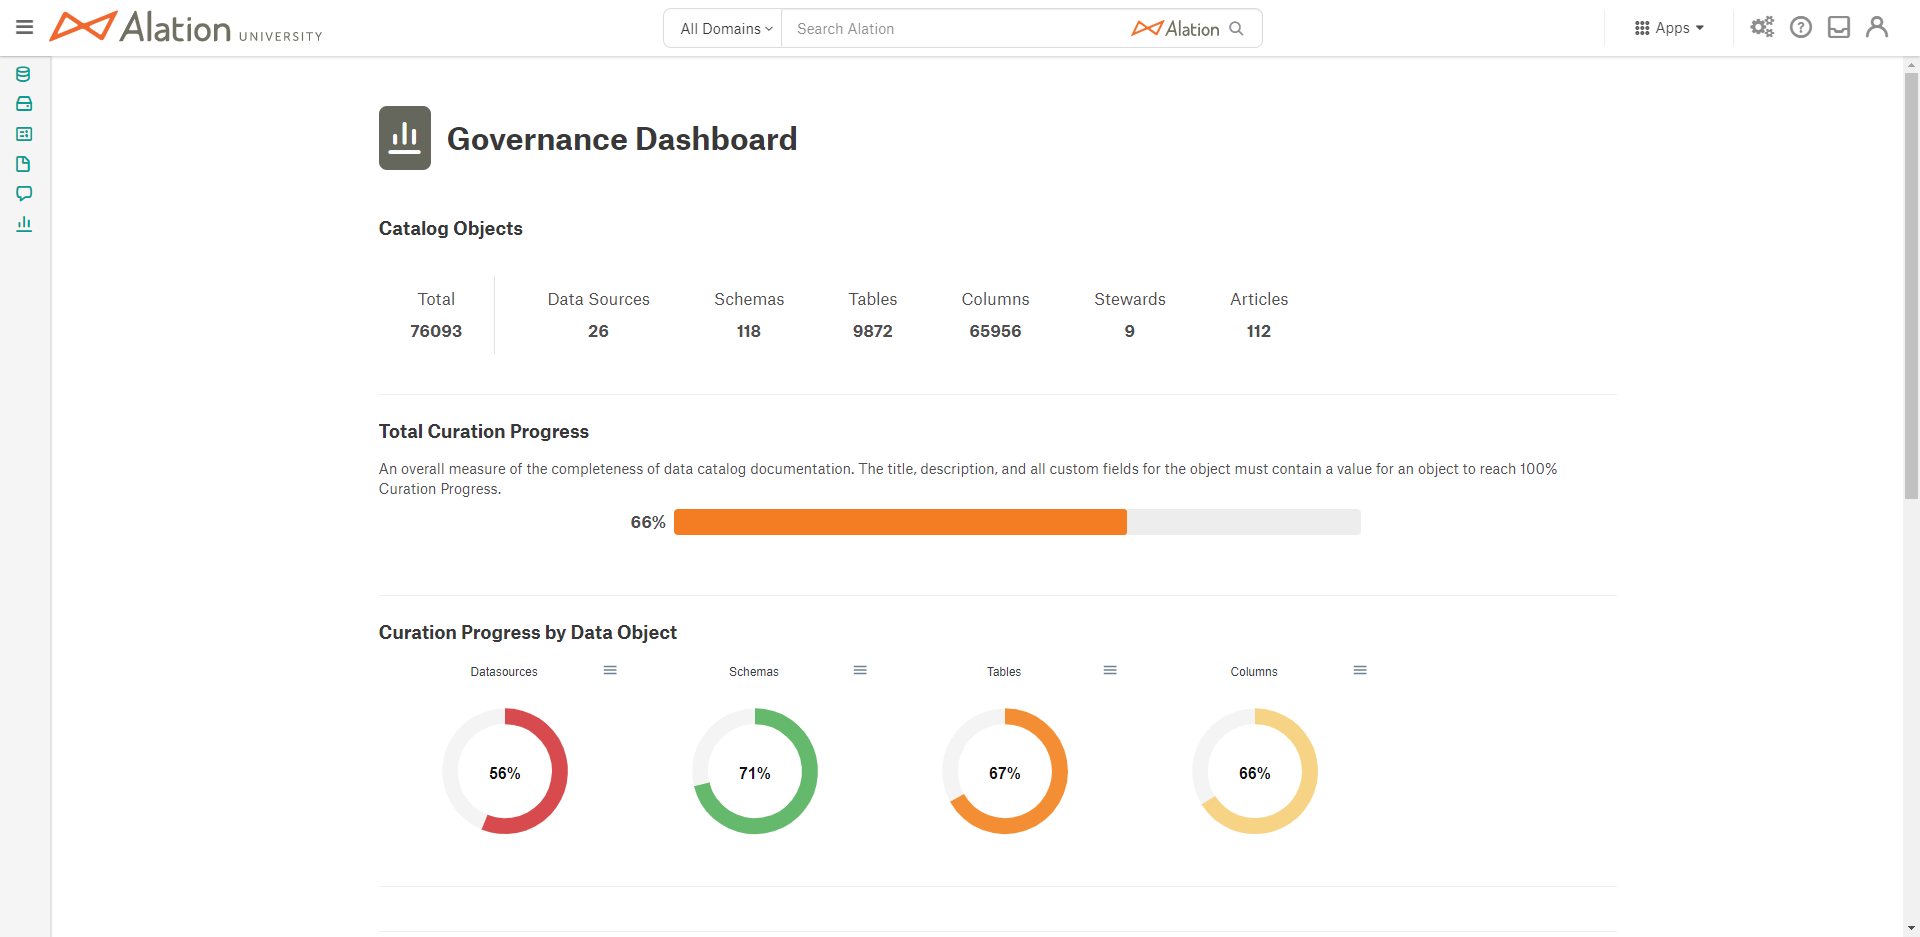The image size is (1920, 937).
Task: Click the Catalog Objects heading
Action: click(x=451, y=229)
